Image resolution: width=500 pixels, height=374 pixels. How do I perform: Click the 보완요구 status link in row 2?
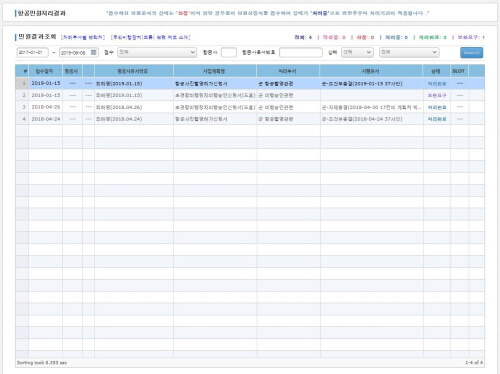click(x=437, y=95)
